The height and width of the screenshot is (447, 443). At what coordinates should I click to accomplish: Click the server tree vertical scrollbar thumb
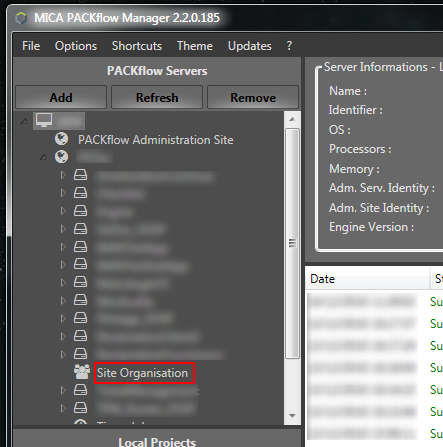292,243
